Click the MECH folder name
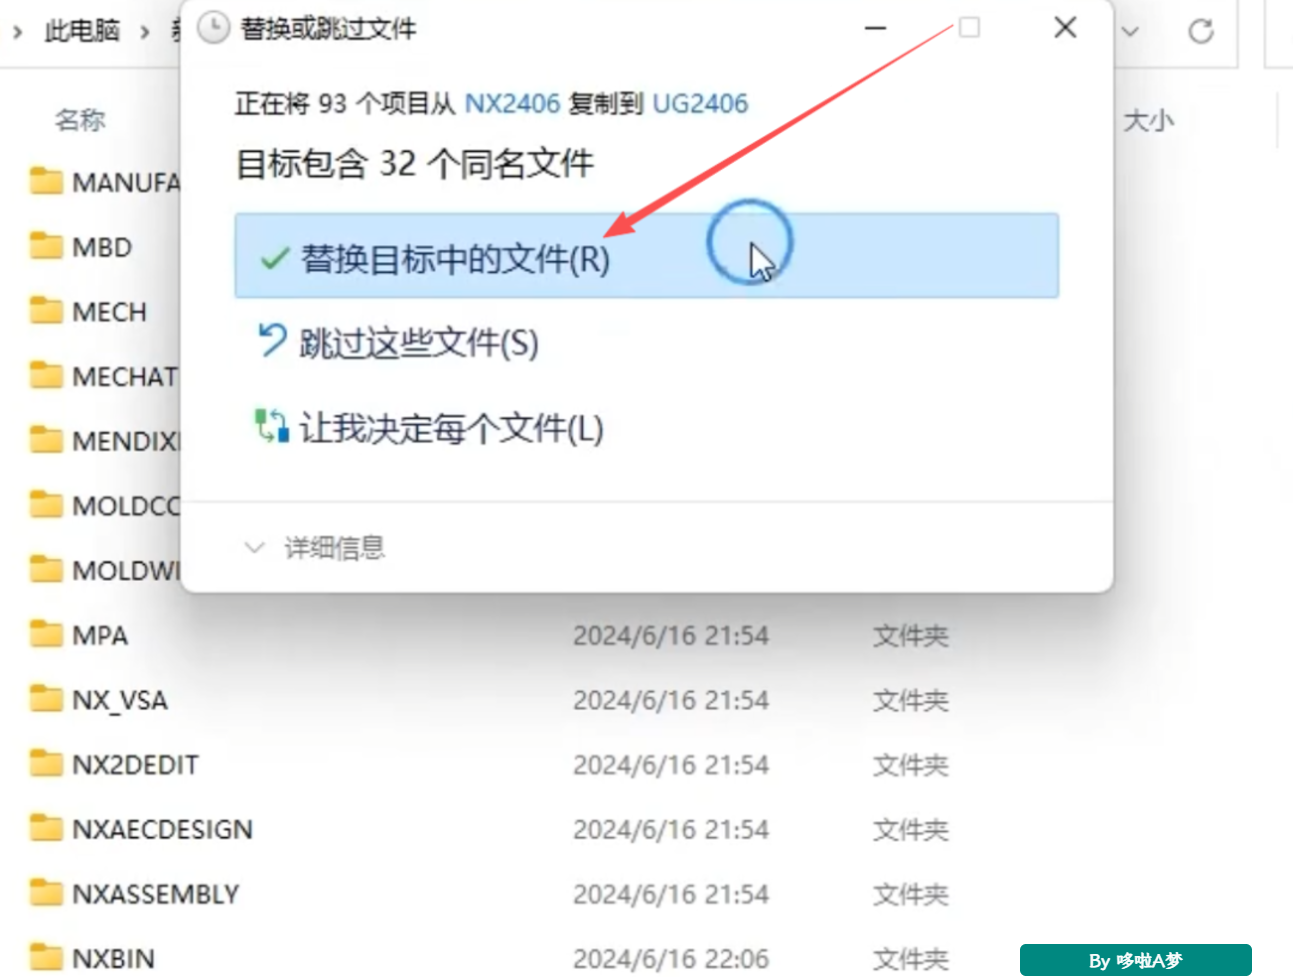 pyautogui.click(x=110, y=312)
